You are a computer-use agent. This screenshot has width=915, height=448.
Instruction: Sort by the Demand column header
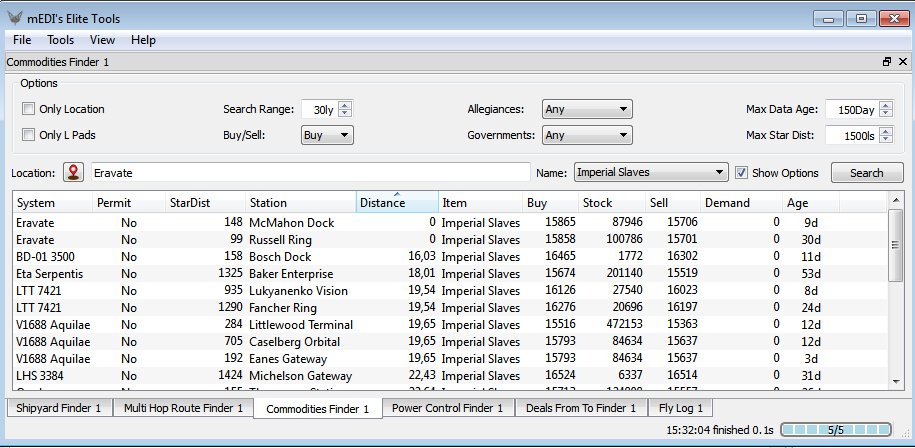click(x=741, y=202)
